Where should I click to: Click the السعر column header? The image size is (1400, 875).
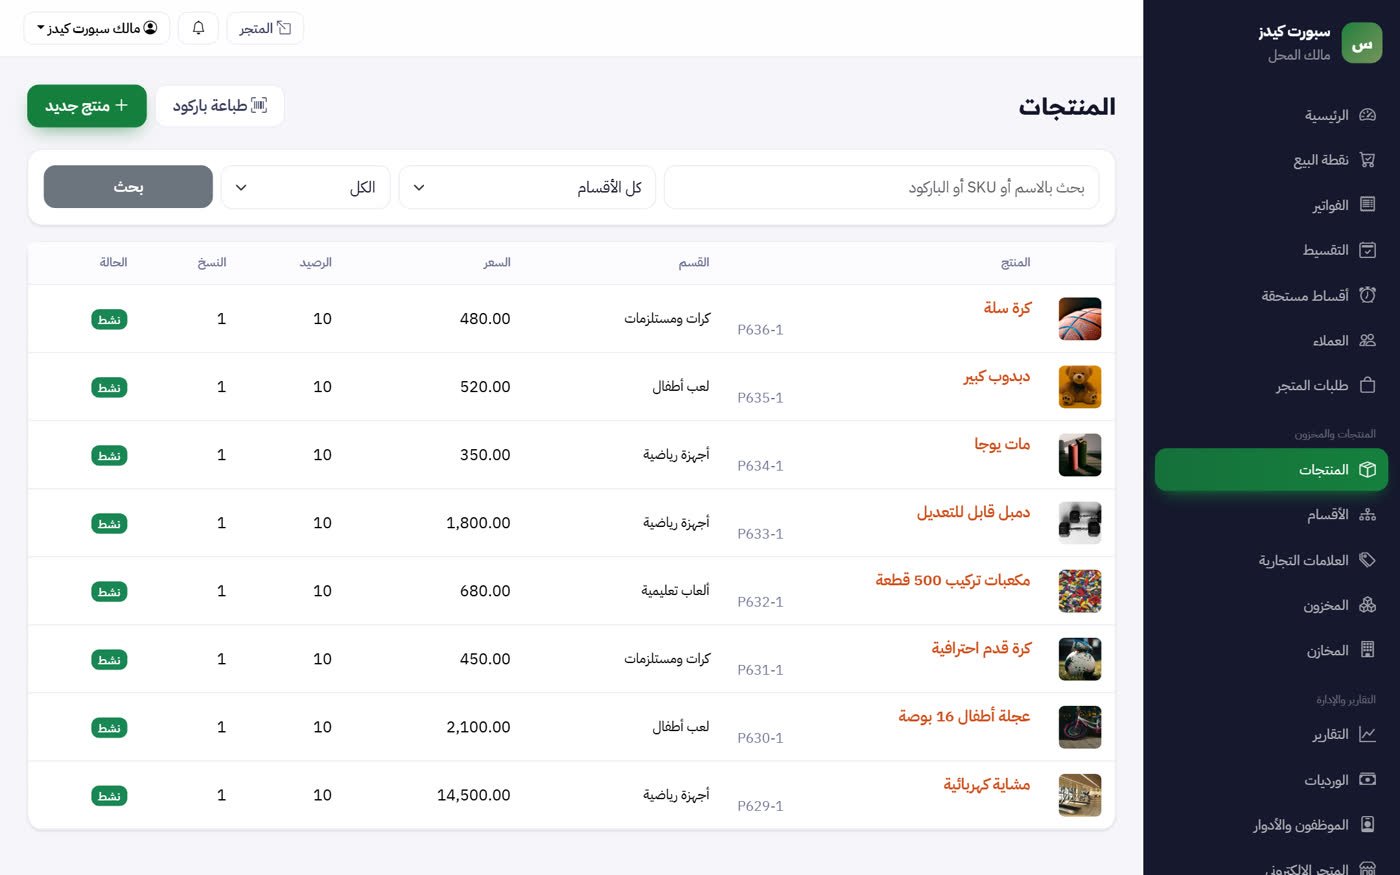click(x=497, y=262)
